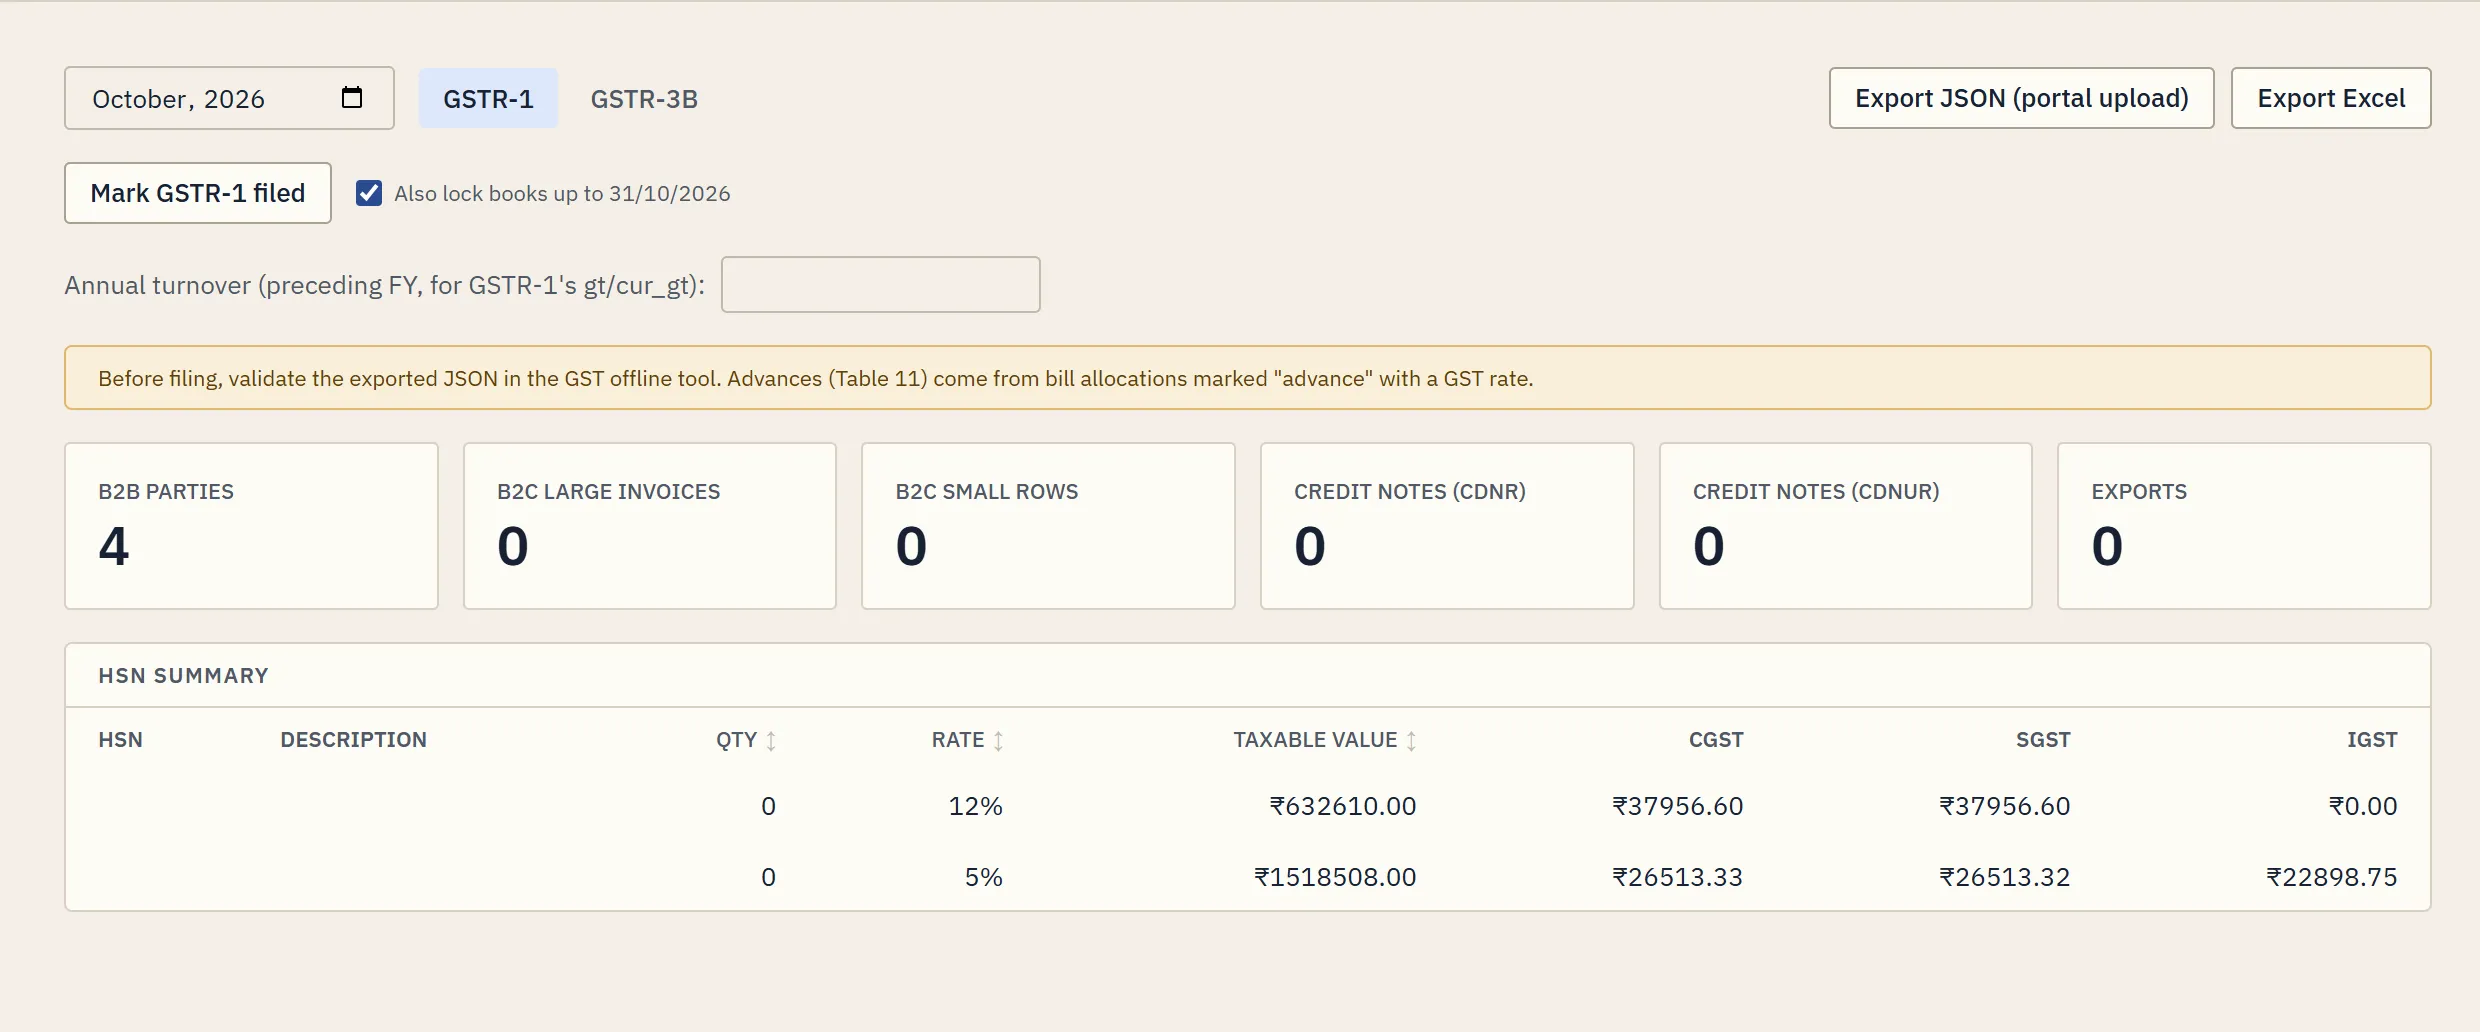This screenshot has height=1032, width=2480.
Task: Click taxable value ₹632610.00
Action: pyautogui.click(x=1343, y=806)
